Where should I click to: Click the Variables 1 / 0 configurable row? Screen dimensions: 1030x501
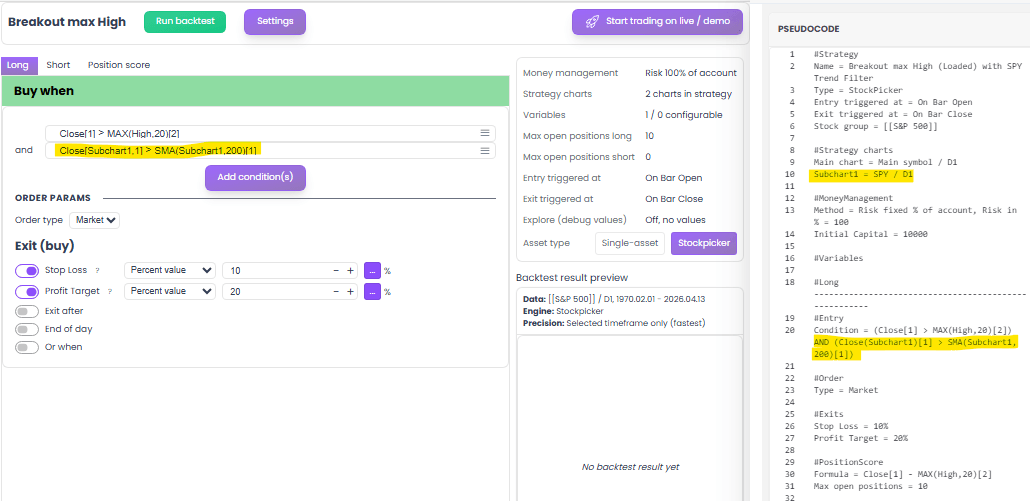click(630, 115)
